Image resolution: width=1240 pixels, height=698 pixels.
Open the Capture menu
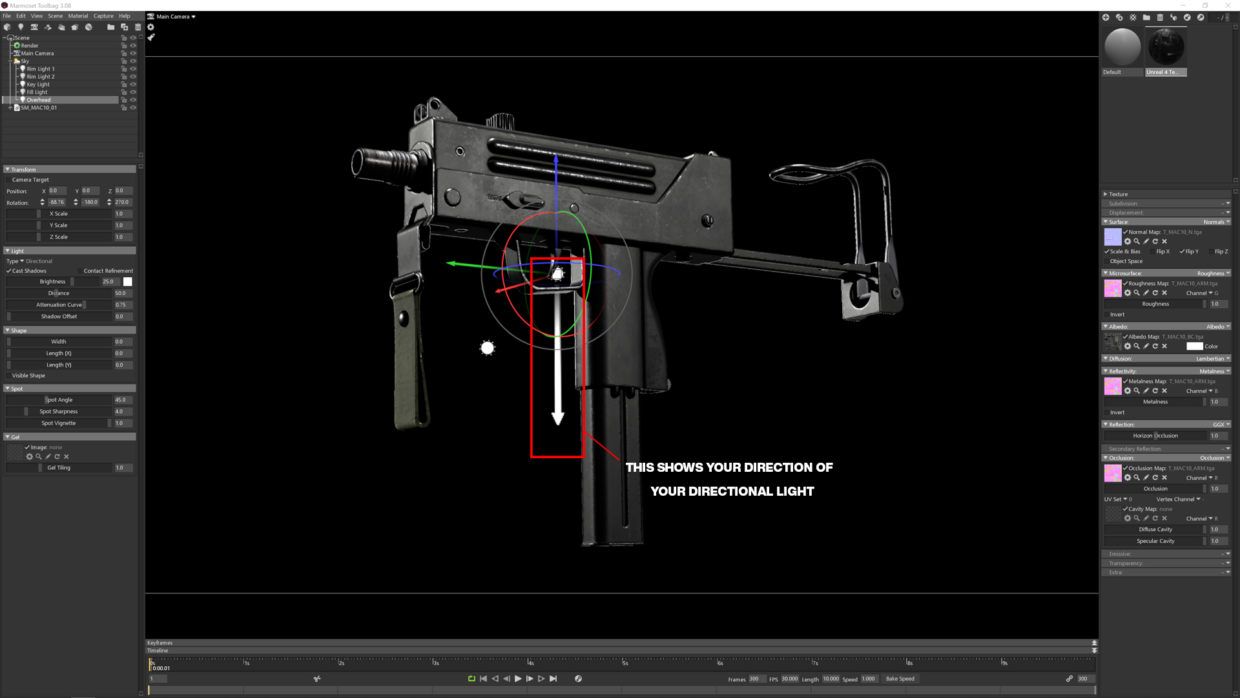coord(104,15)
